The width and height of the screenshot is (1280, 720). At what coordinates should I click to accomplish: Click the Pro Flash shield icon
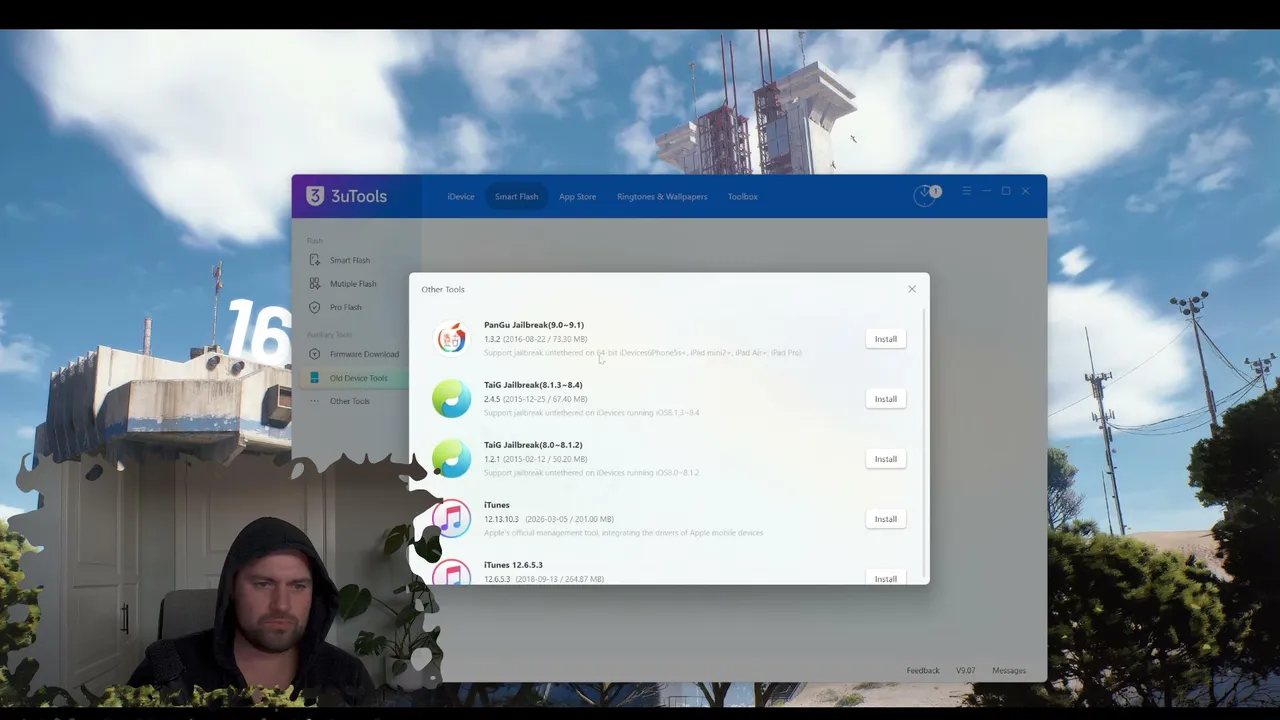coord(315,307)
